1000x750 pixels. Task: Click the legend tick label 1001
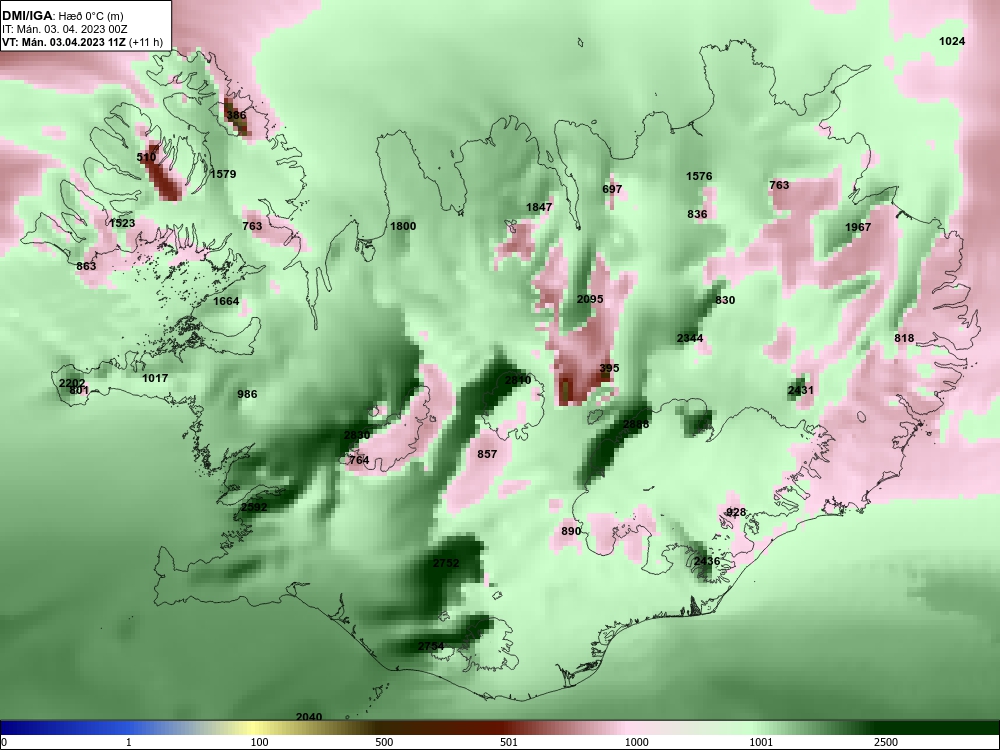761,742
